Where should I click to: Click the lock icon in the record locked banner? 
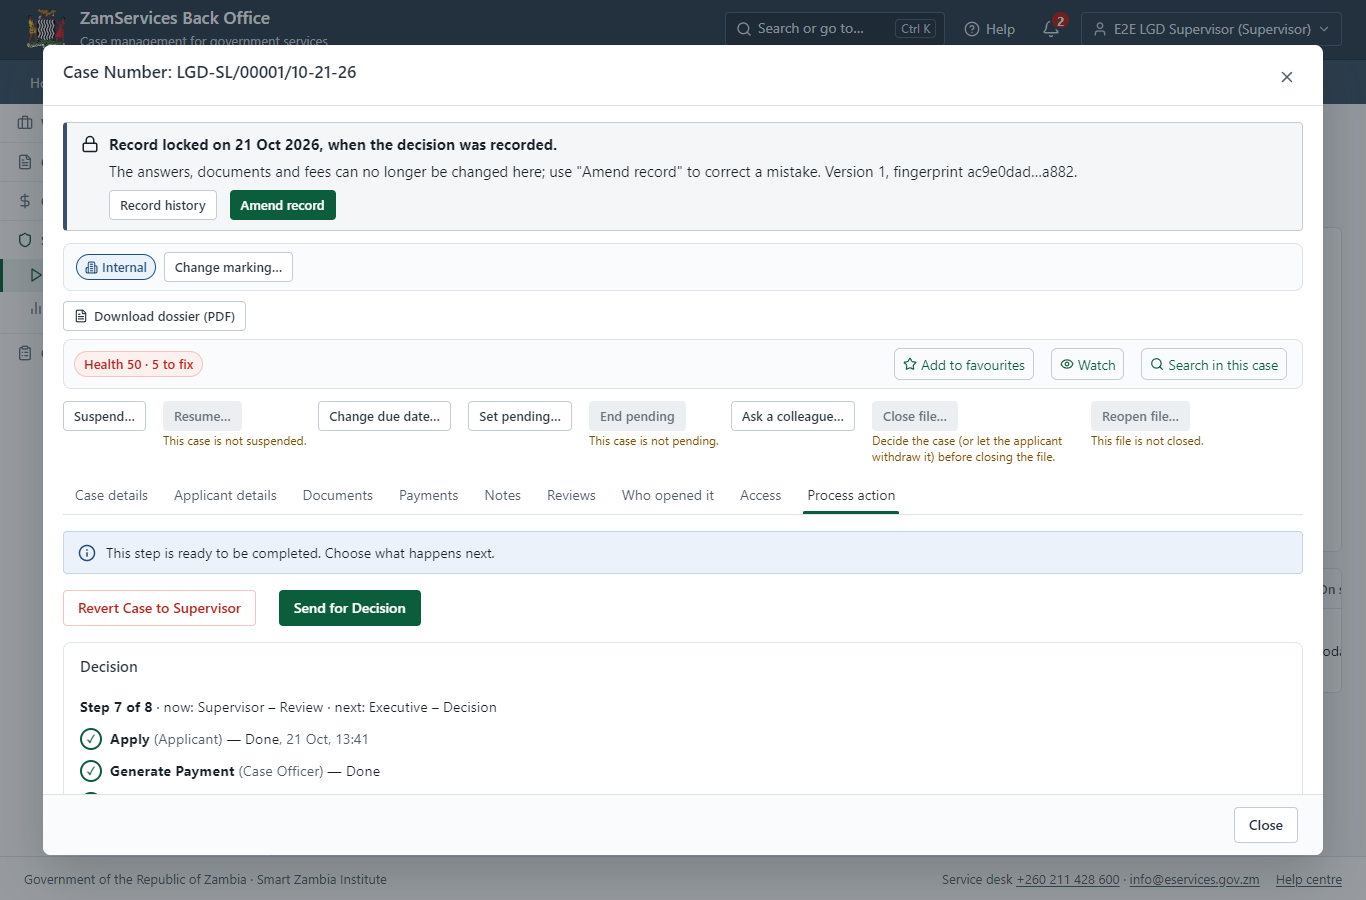tap(90, 144)
